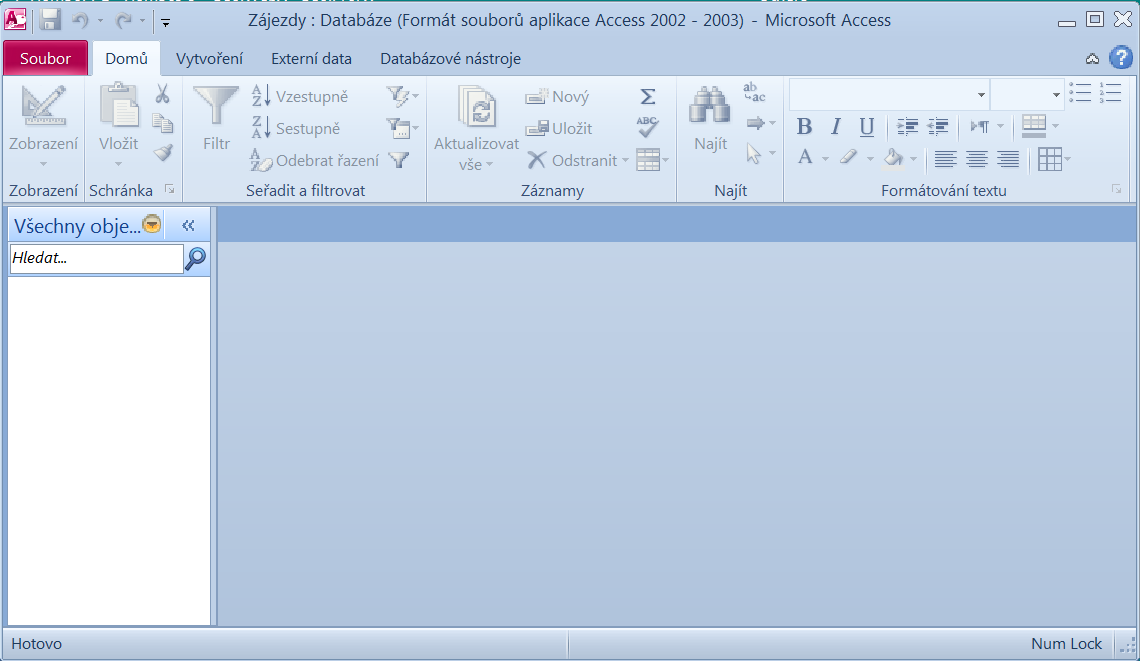The height and width of the screenshot is (661, 1140).
Task: Click the Najít binoculars icon
Action: pos(710,107)
